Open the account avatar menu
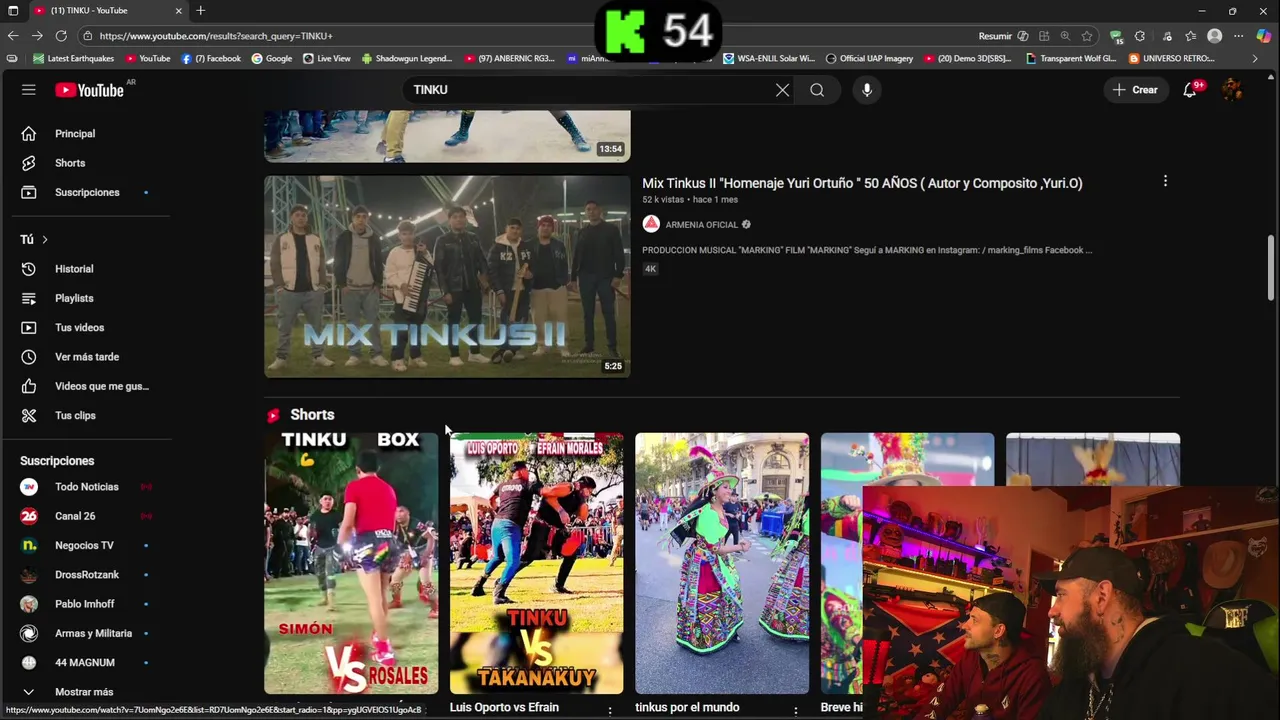 tap(1232, 90)
